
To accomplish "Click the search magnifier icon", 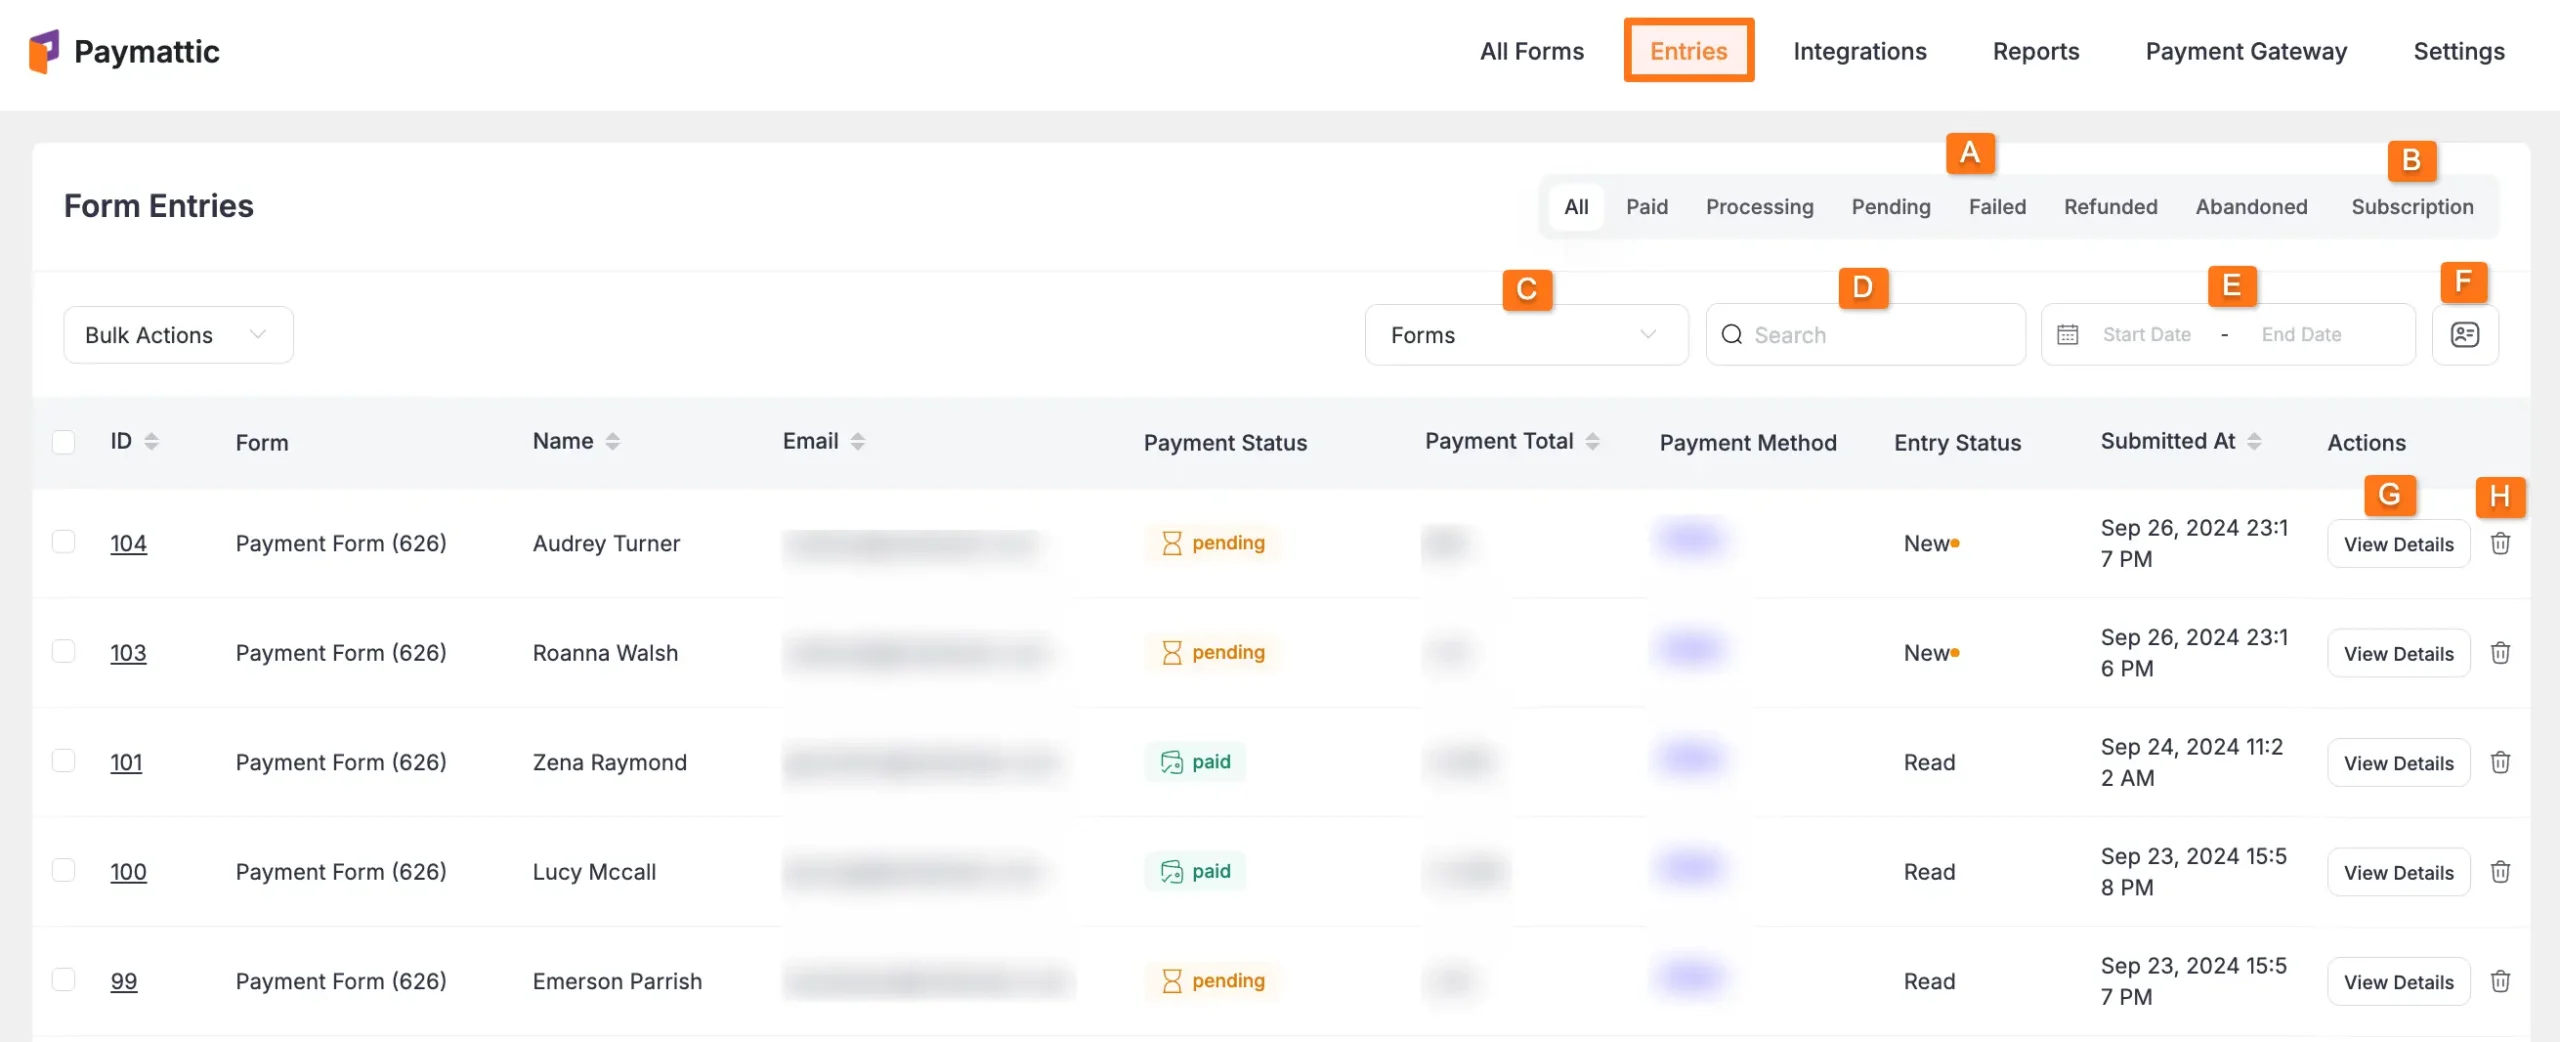I will (x=1732, y=334).
